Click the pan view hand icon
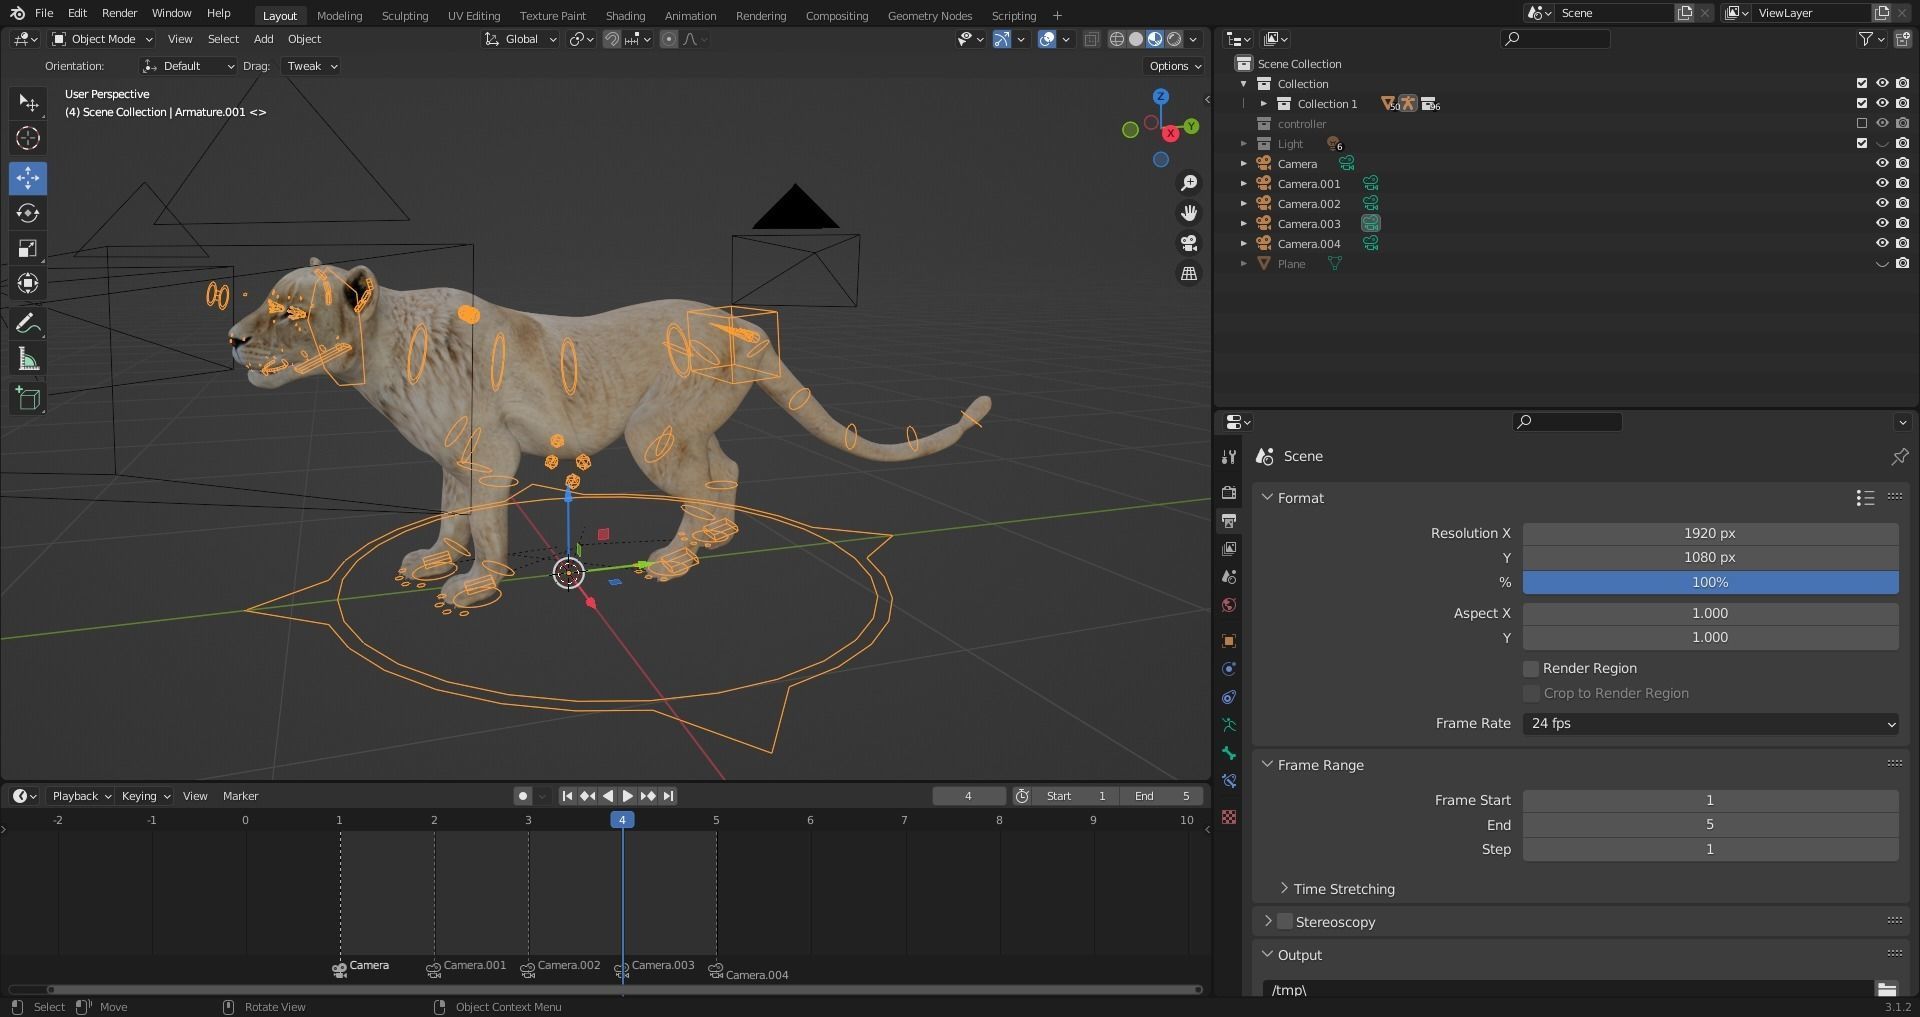Viewport: 1920px width, 1017px height. 1189,213
